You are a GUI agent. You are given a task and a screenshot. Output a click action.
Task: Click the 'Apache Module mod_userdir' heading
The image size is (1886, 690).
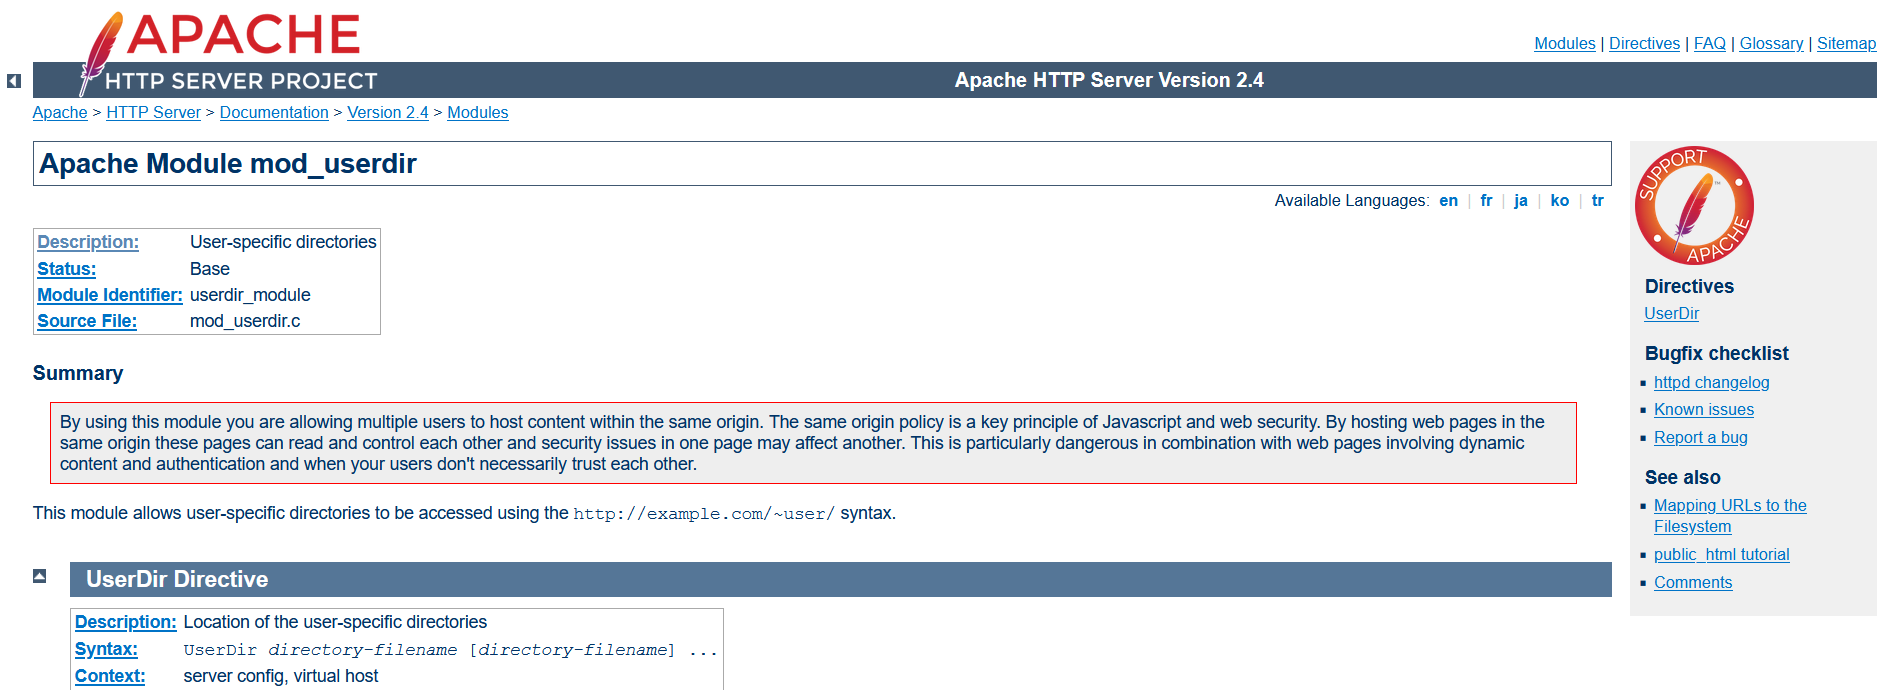click(x=228, y=163)
